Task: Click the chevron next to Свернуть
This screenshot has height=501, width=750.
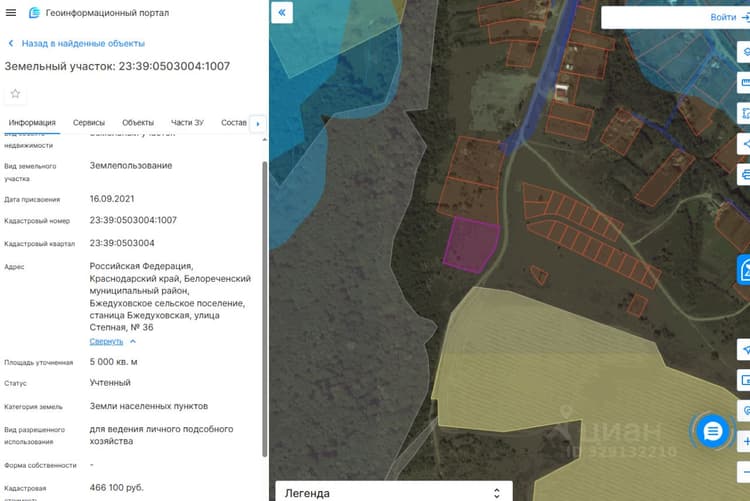Action: tap(133, 341)
